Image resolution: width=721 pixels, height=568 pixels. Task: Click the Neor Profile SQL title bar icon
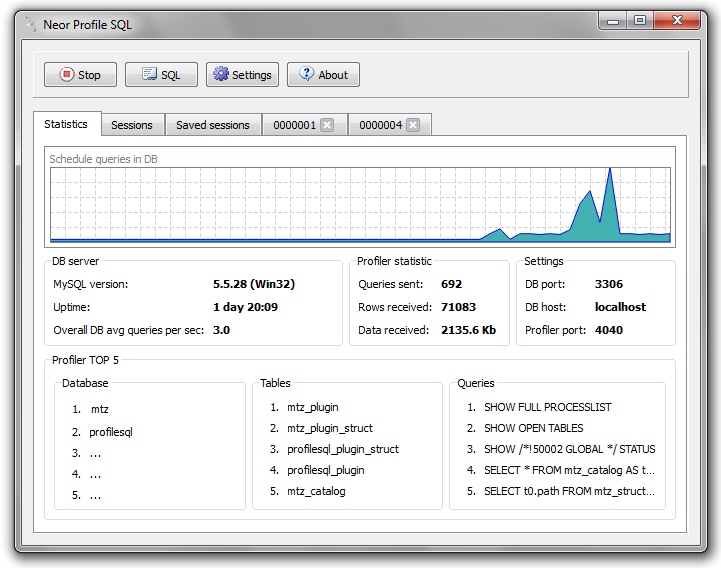pos(30,24)
